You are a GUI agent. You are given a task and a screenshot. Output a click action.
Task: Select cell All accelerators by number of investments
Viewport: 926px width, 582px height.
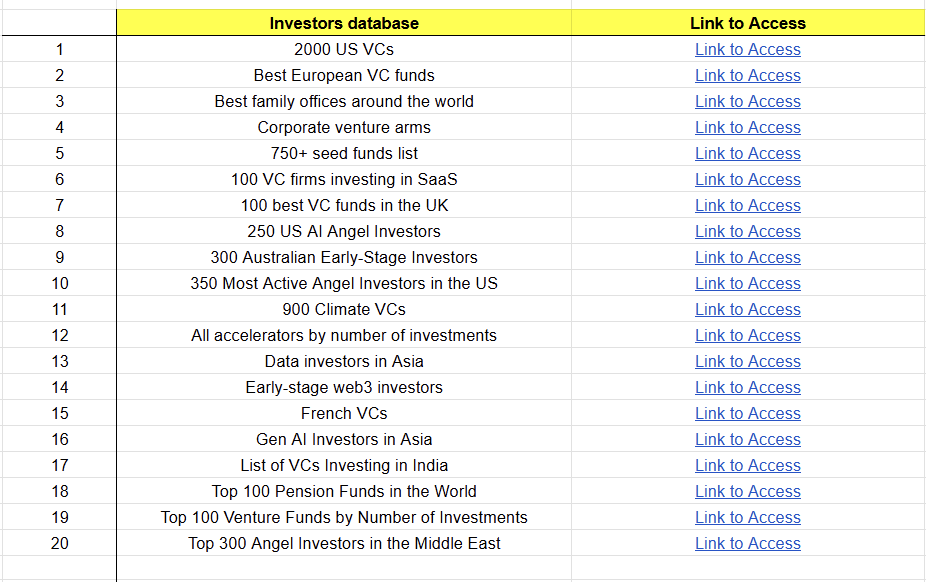tap(344, 335)
